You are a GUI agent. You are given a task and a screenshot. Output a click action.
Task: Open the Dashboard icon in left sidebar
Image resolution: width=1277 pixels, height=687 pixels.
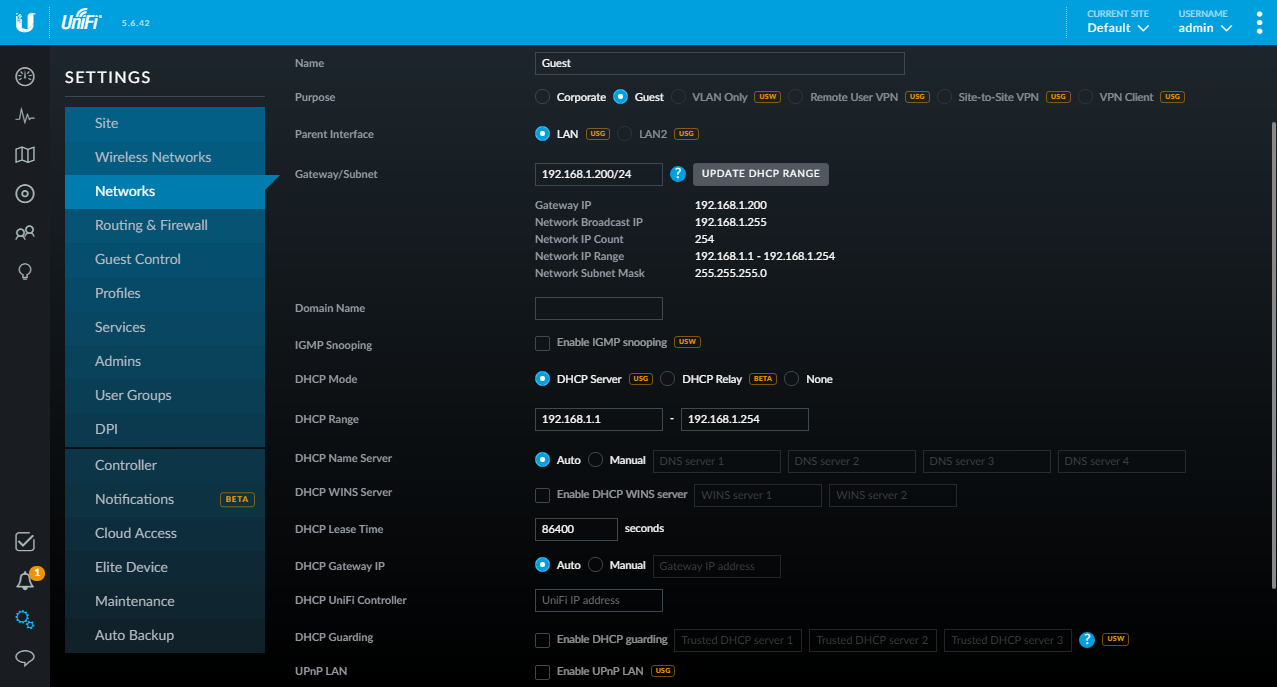tap(25, 77)
